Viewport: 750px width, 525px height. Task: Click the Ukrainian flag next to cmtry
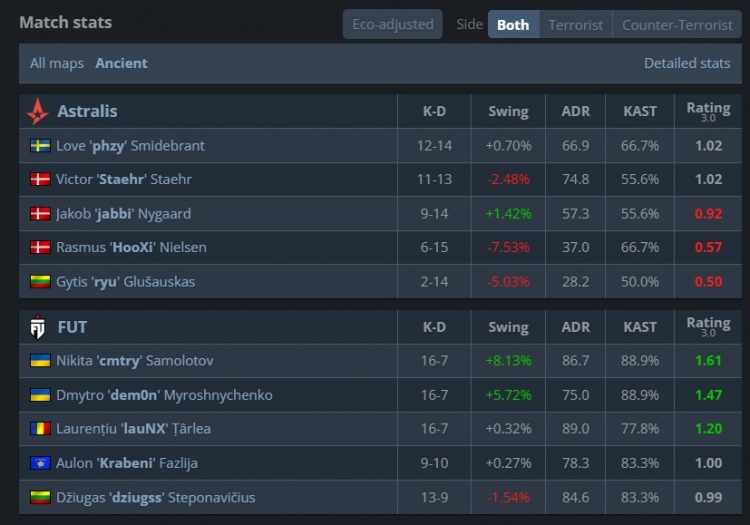[40, 361]
